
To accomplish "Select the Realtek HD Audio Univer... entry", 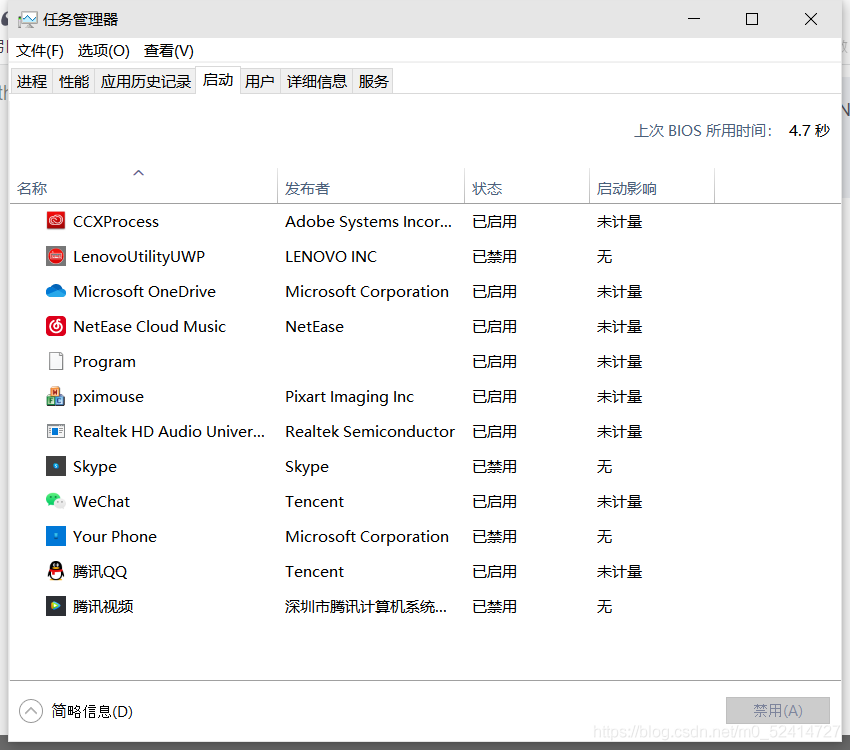I will [169, 431].
